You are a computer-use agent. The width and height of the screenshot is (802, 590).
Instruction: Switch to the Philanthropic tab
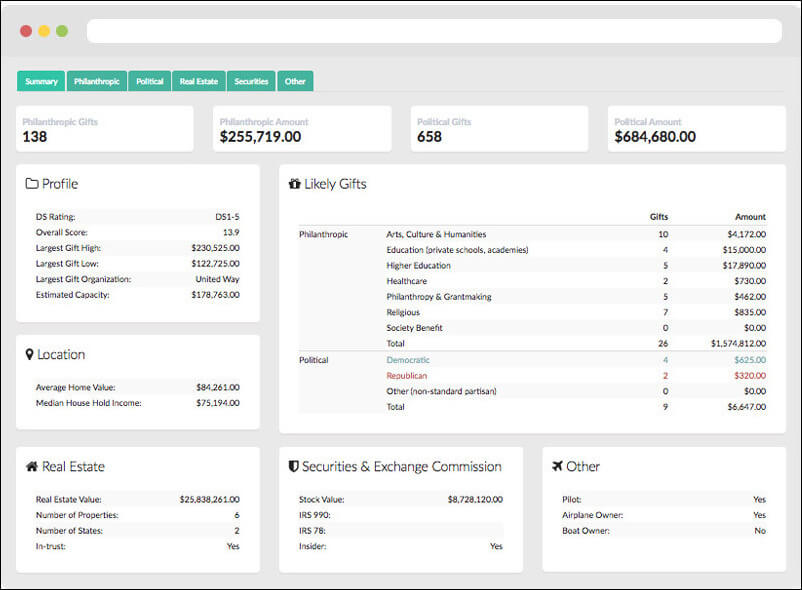pyautogui.click(x=96, y=81)
